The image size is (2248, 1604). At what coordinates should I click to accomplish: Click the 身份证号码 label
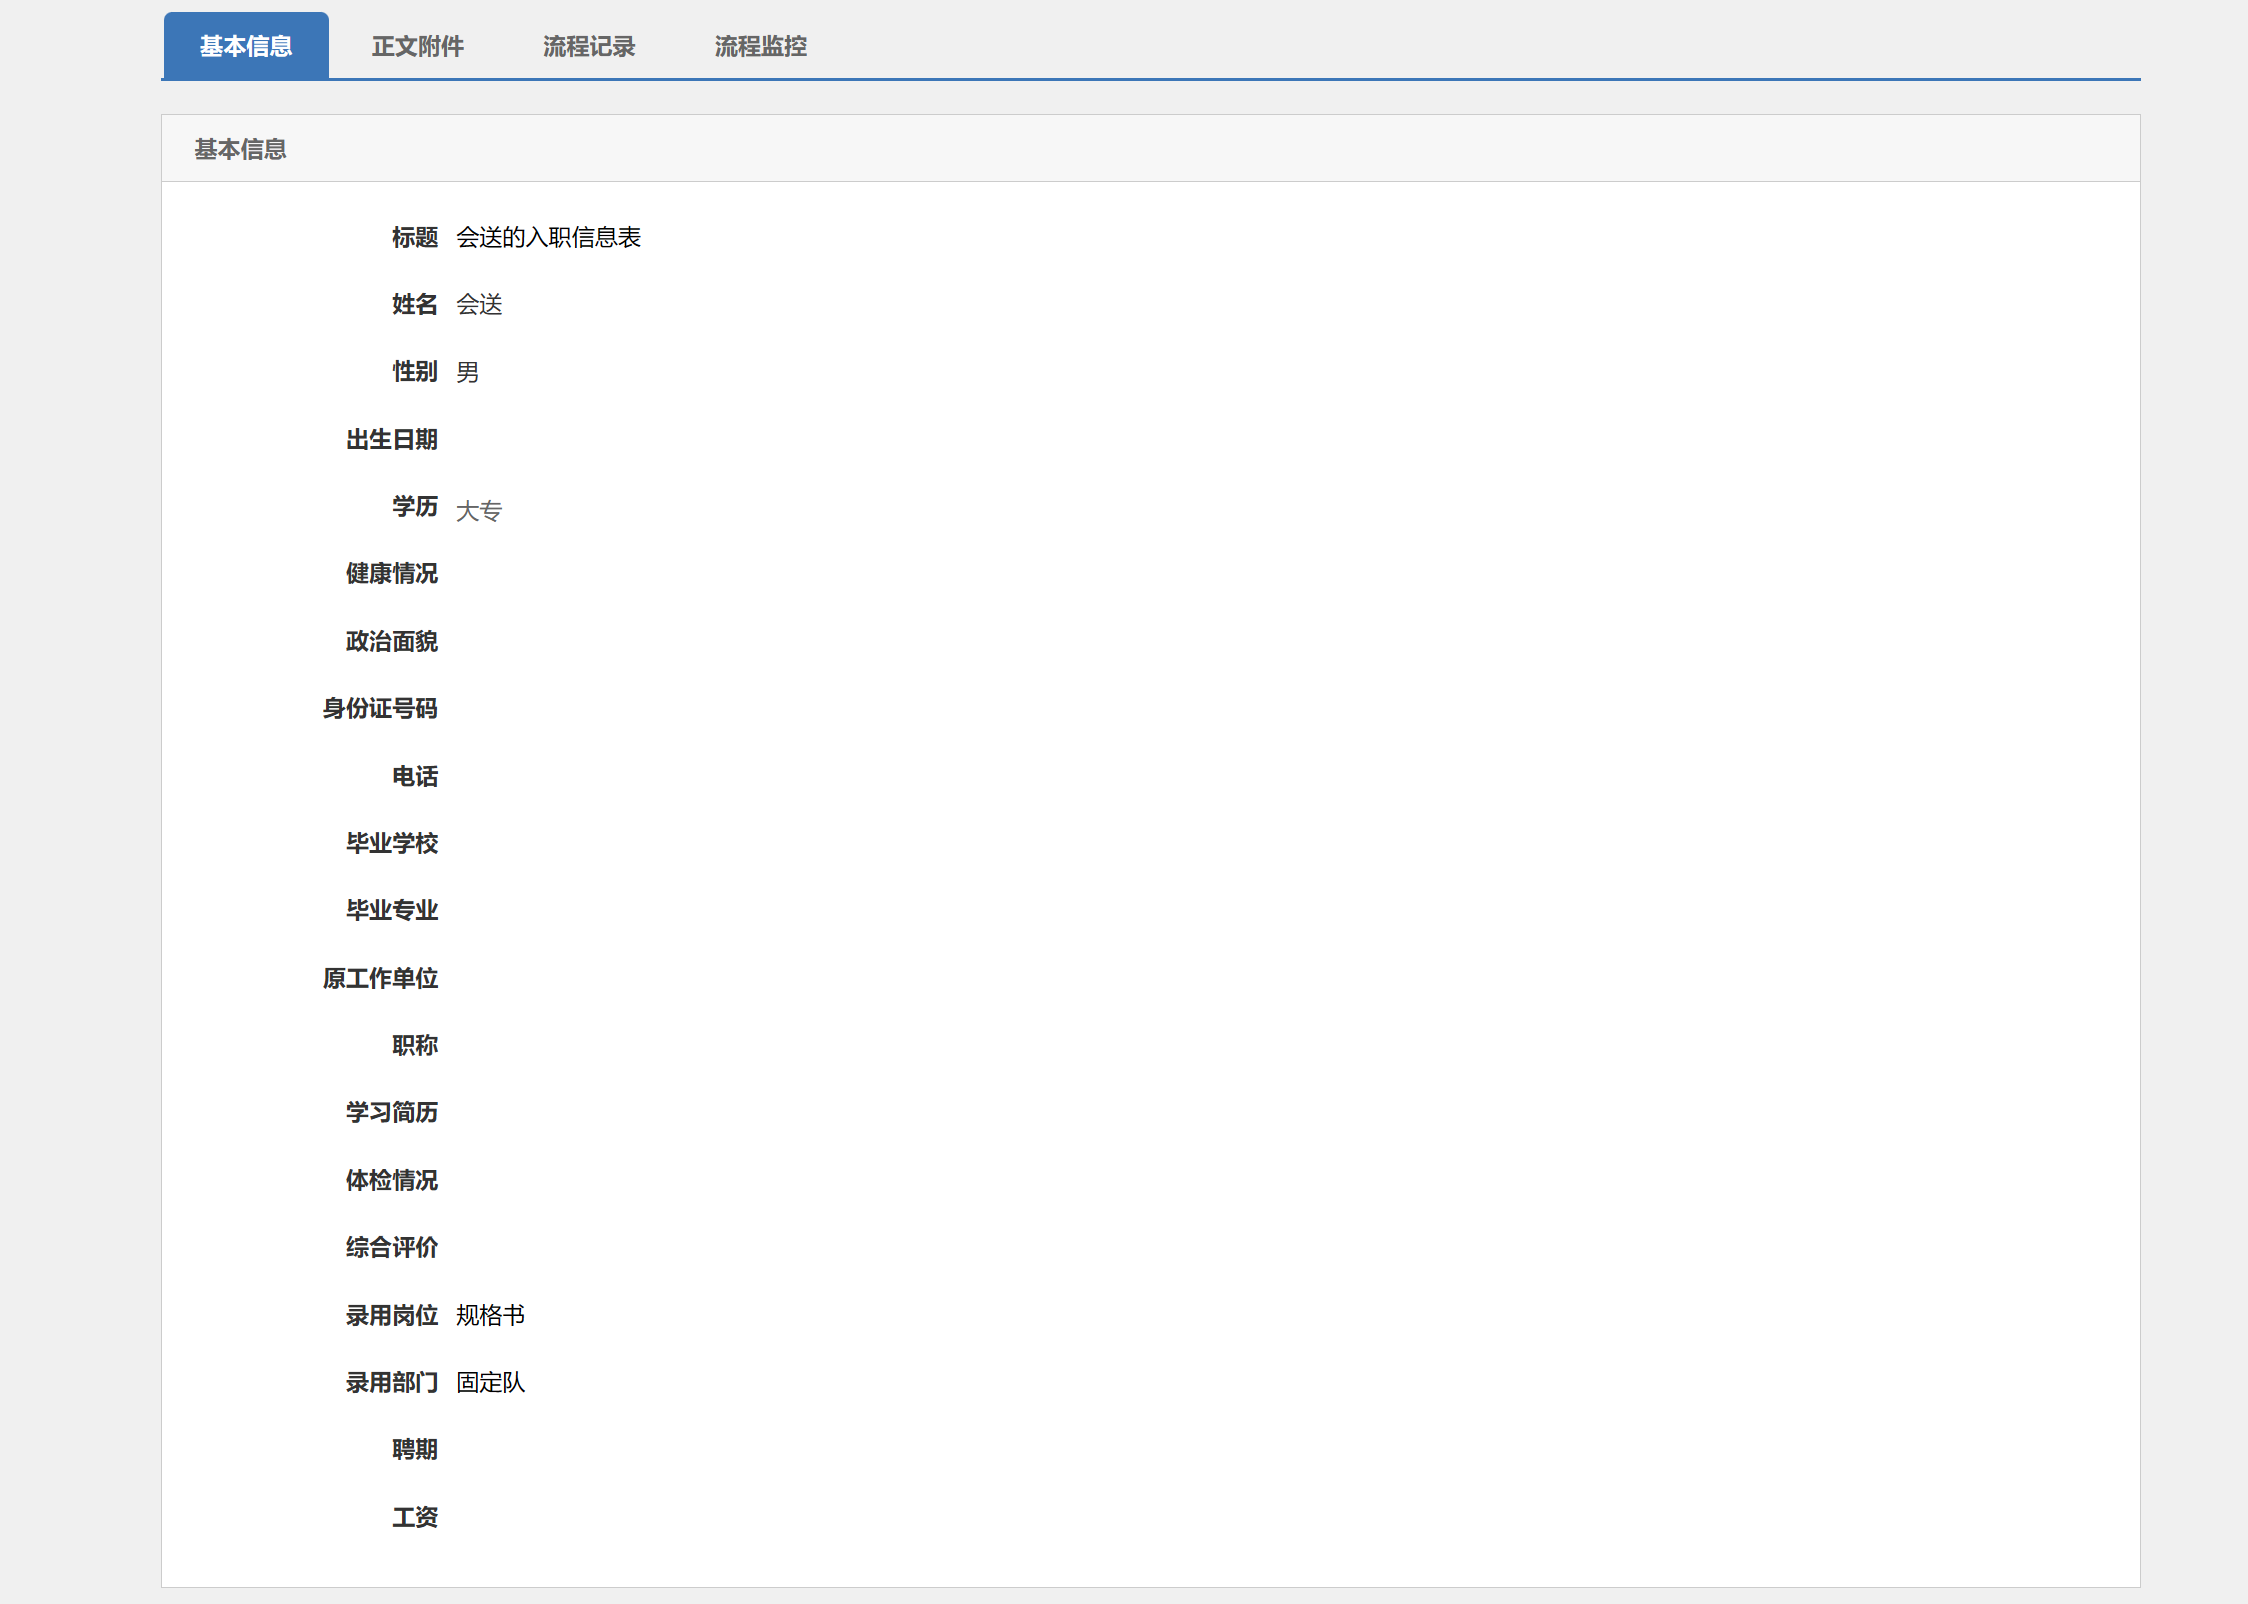(380, 708)
